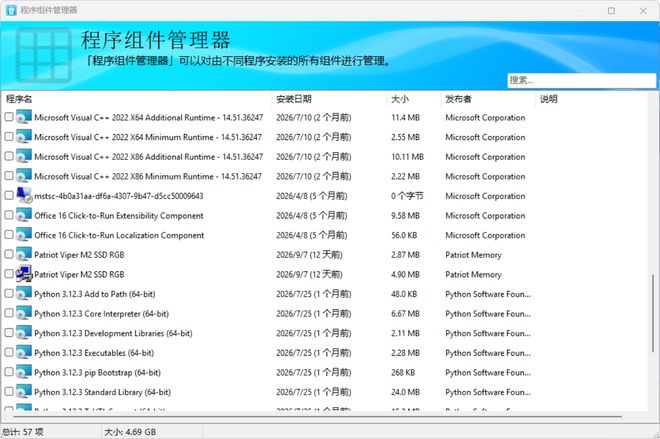Tick checkbox of the 2.87 MB Patriot Viper row
Viewport: 660px width, 439px height.
click(x=9, y=254)
